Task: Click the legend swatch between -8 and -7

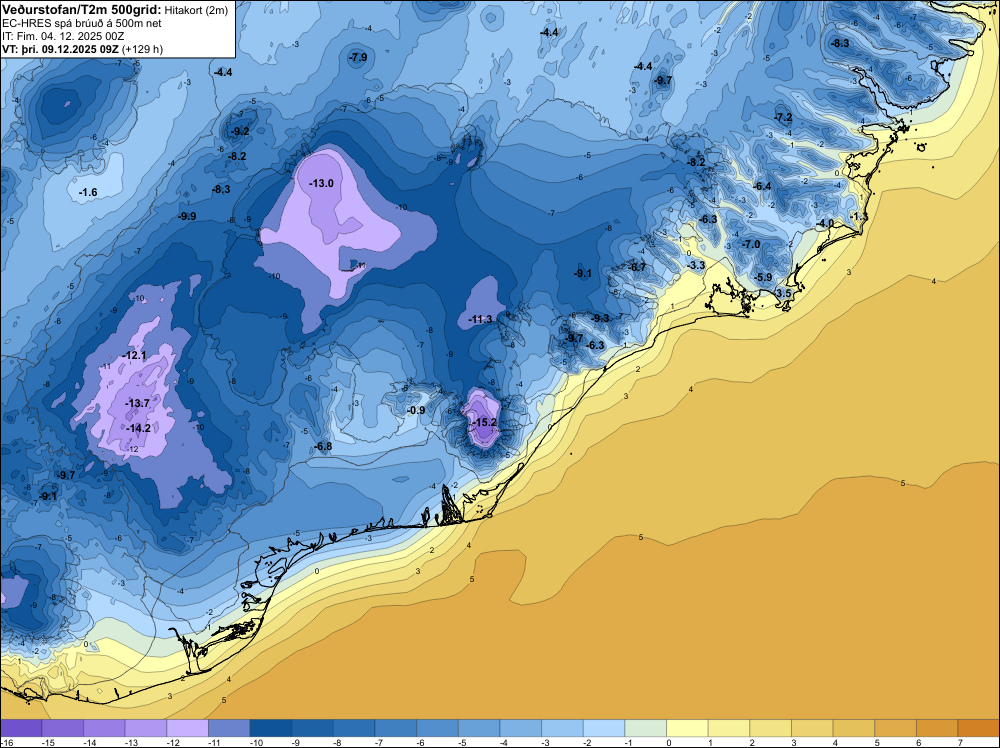Action: [355, 728]
